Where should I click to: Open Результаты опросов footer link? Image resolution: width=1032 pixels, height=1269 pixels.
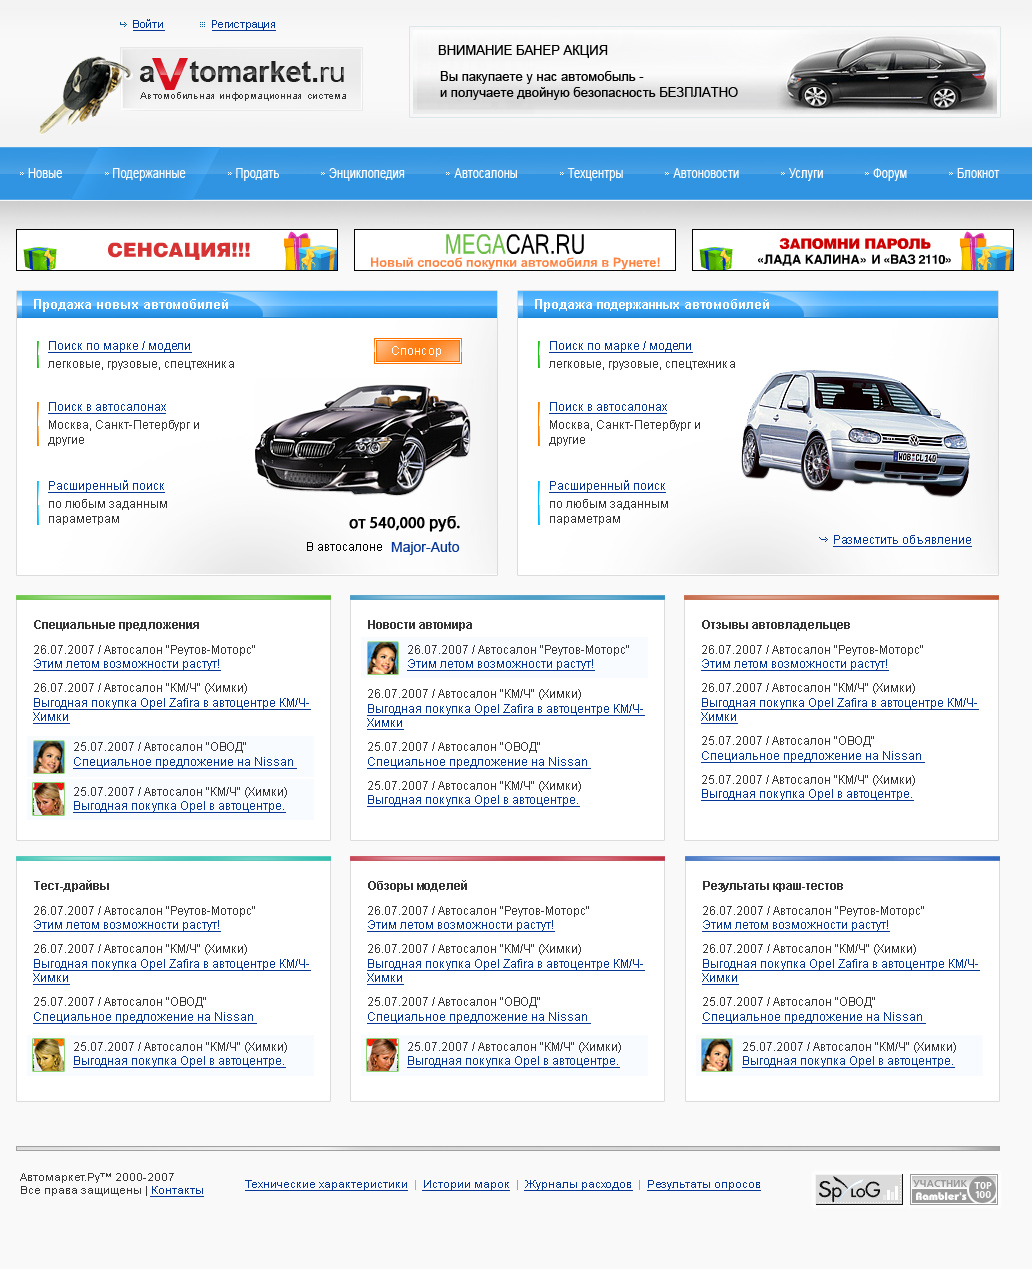click(x=704, y=1184)
